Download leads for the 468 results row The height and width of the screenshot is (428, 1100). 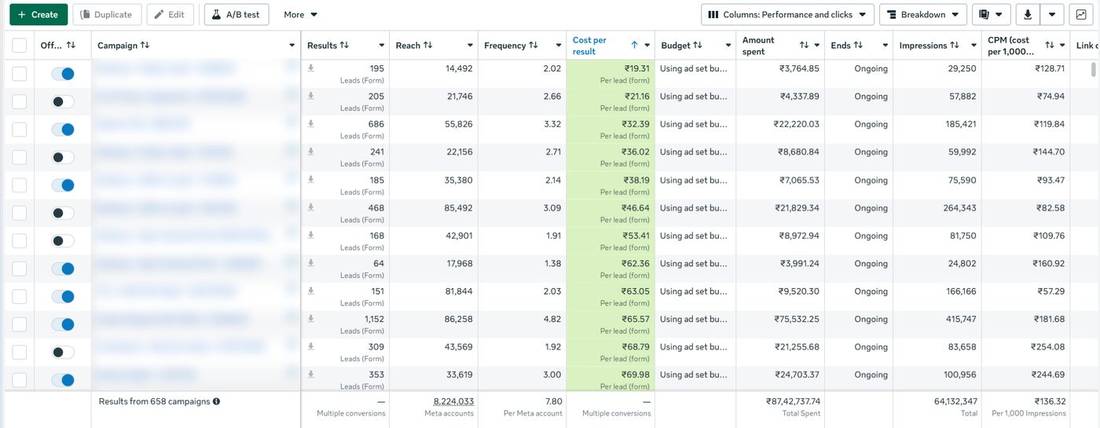pyautogui.click(x=311, y=208)
